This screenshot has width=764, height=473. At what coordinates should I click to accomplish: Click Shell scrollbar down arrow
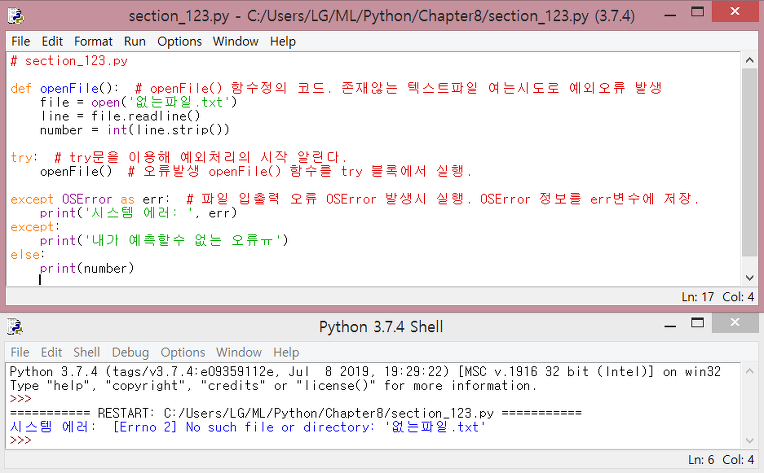click(749, 440)
